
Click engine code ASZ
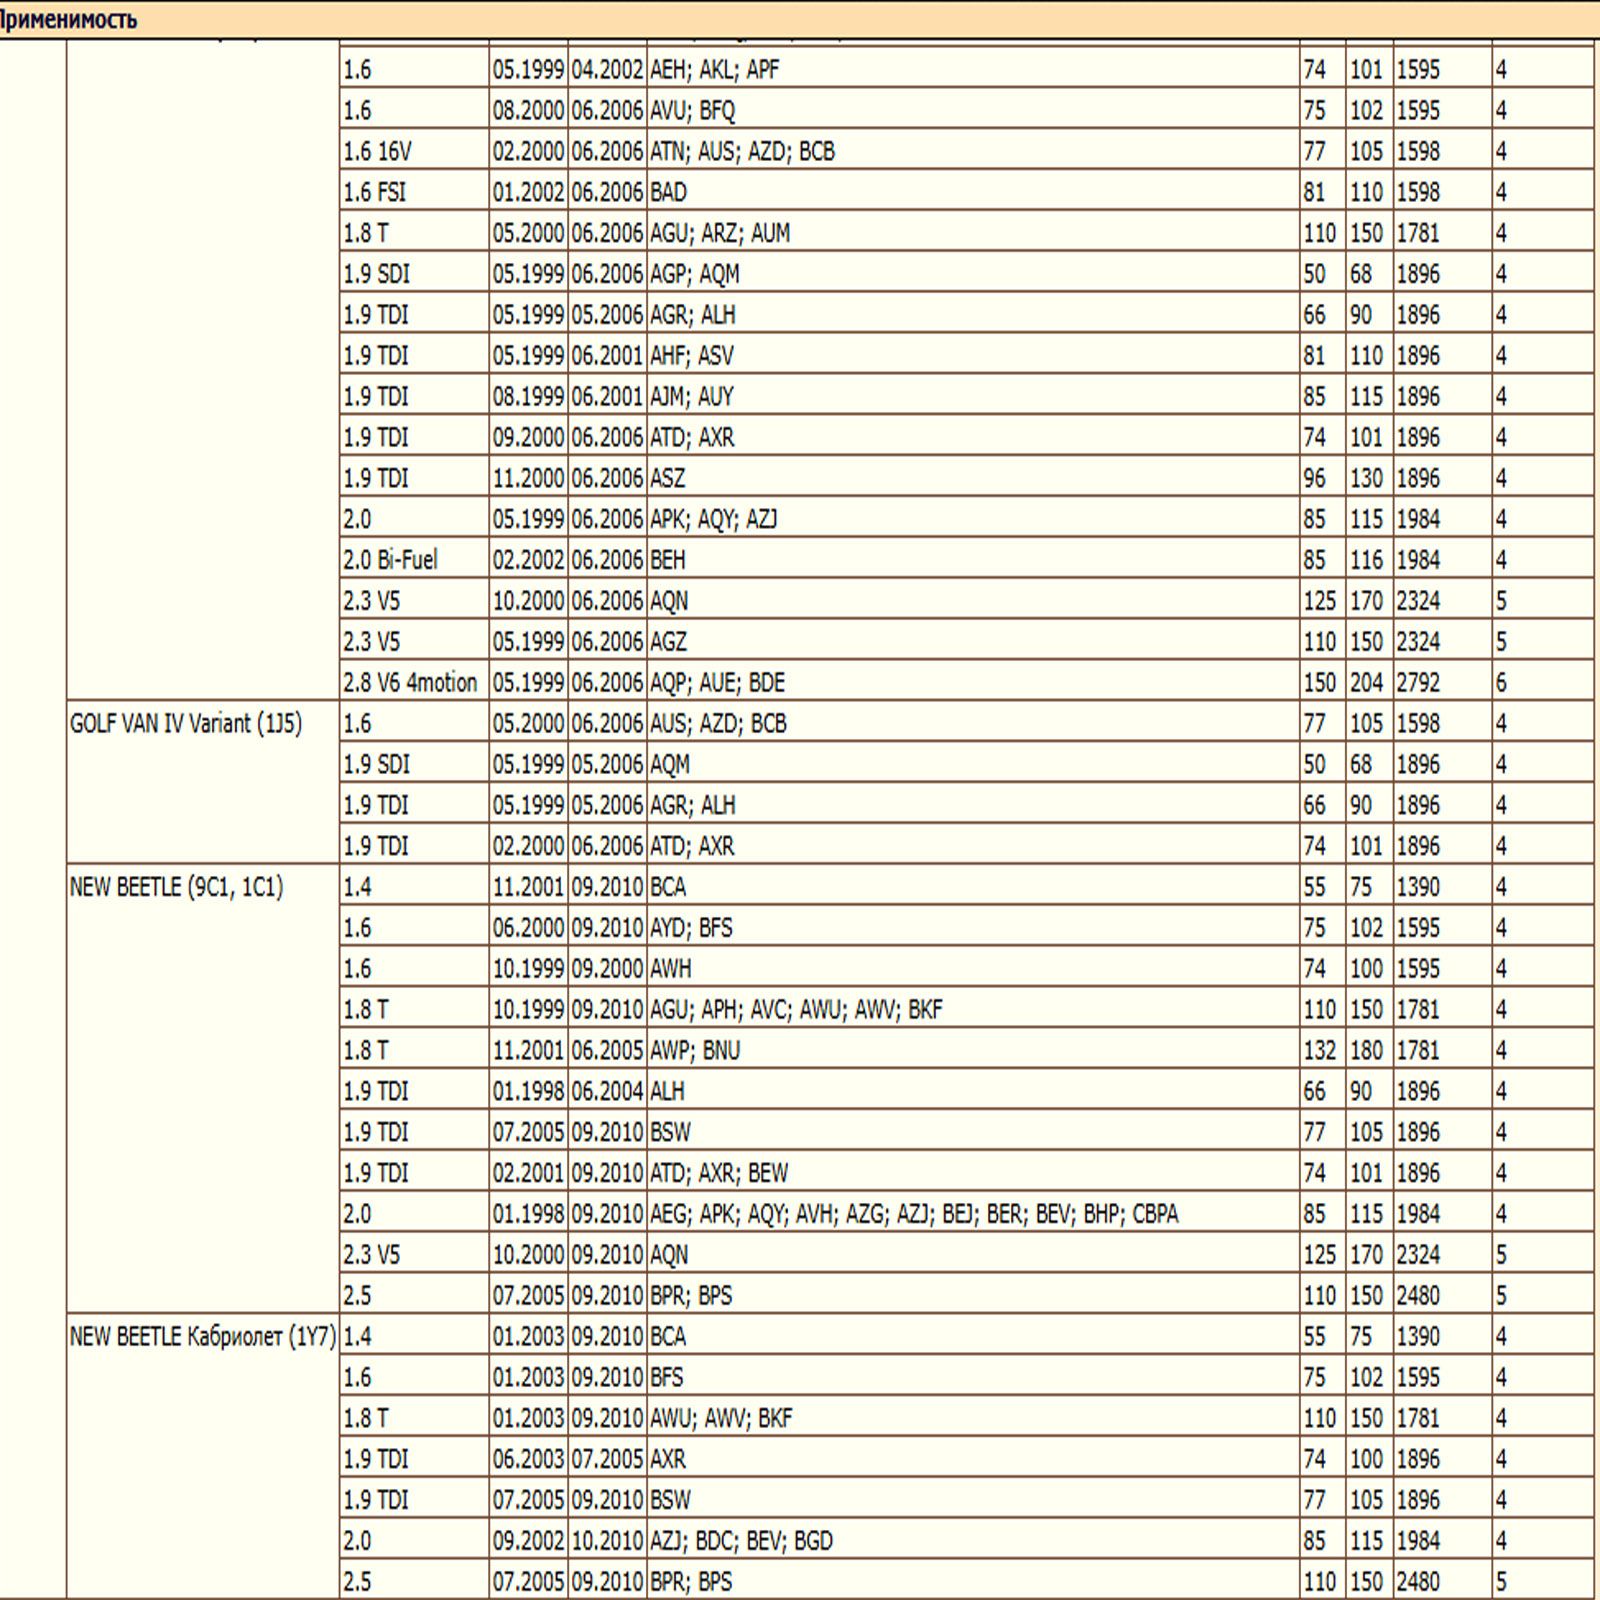668,479
